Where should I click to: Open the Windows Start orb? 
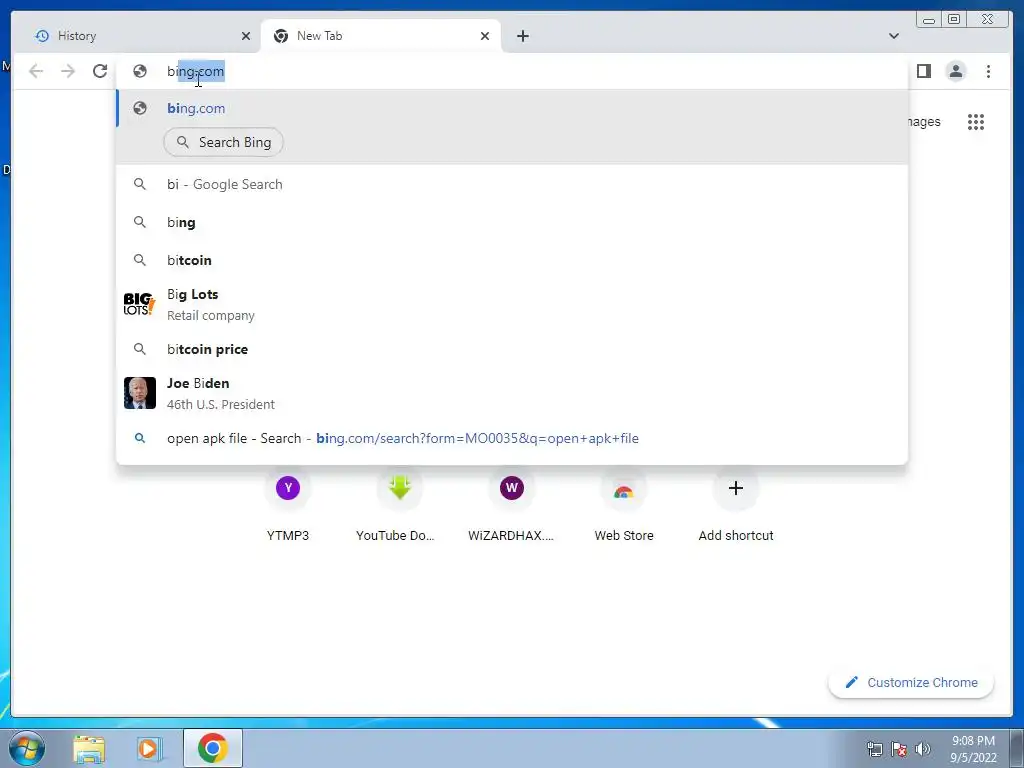[27, 748]
